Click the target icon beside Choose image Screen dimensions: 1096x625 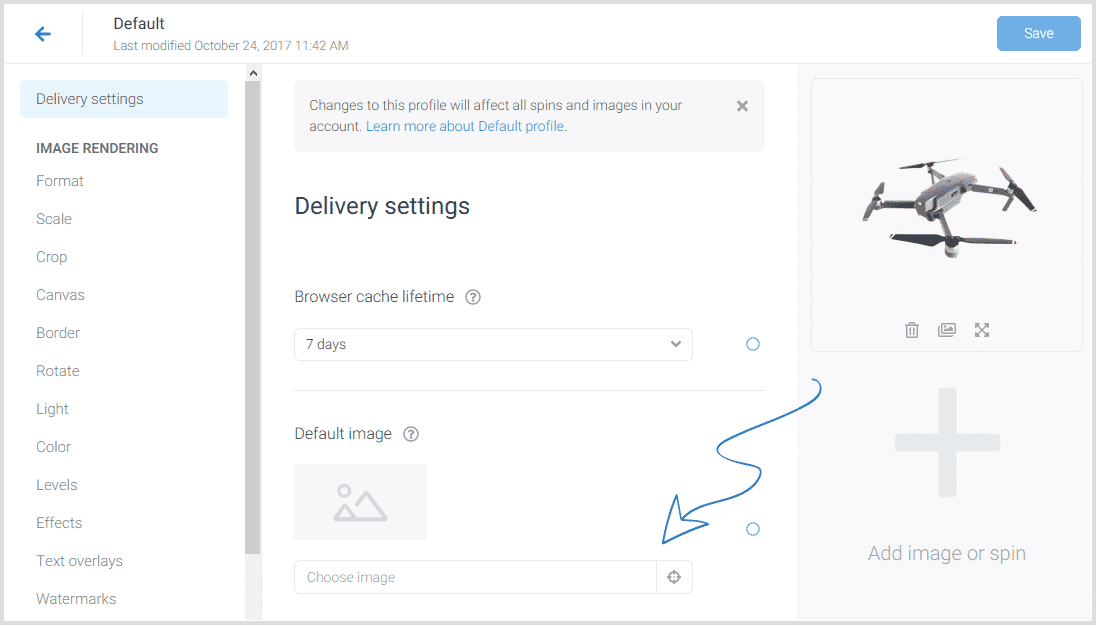coord(674,577)
